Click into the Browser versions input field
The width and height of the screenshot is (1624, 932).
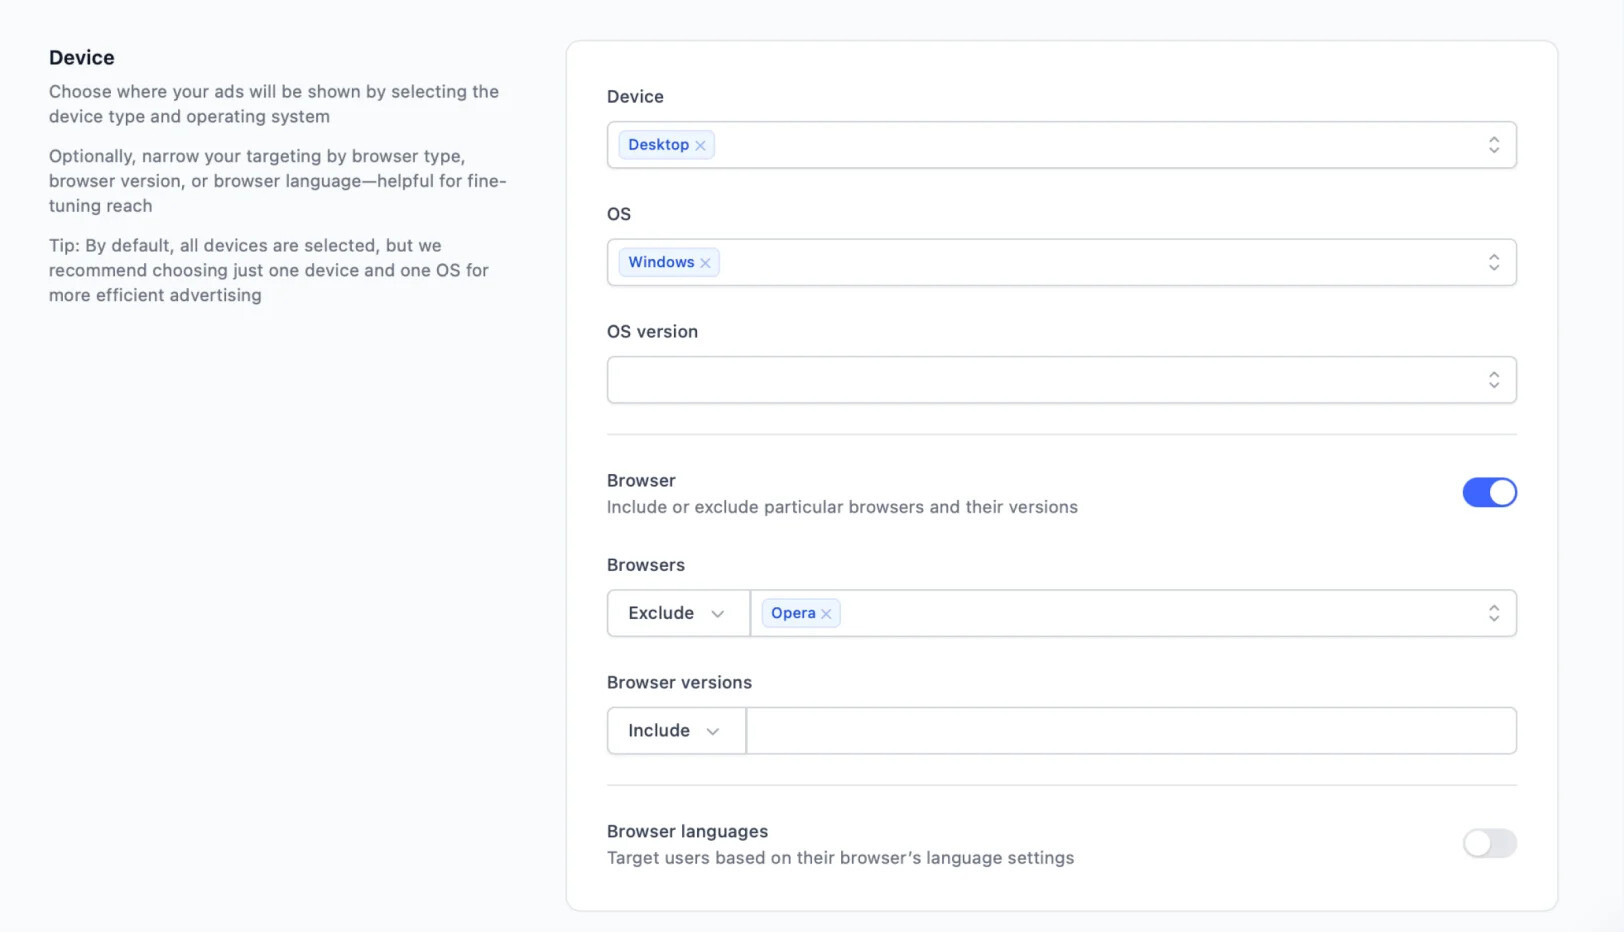[1131, 731]
